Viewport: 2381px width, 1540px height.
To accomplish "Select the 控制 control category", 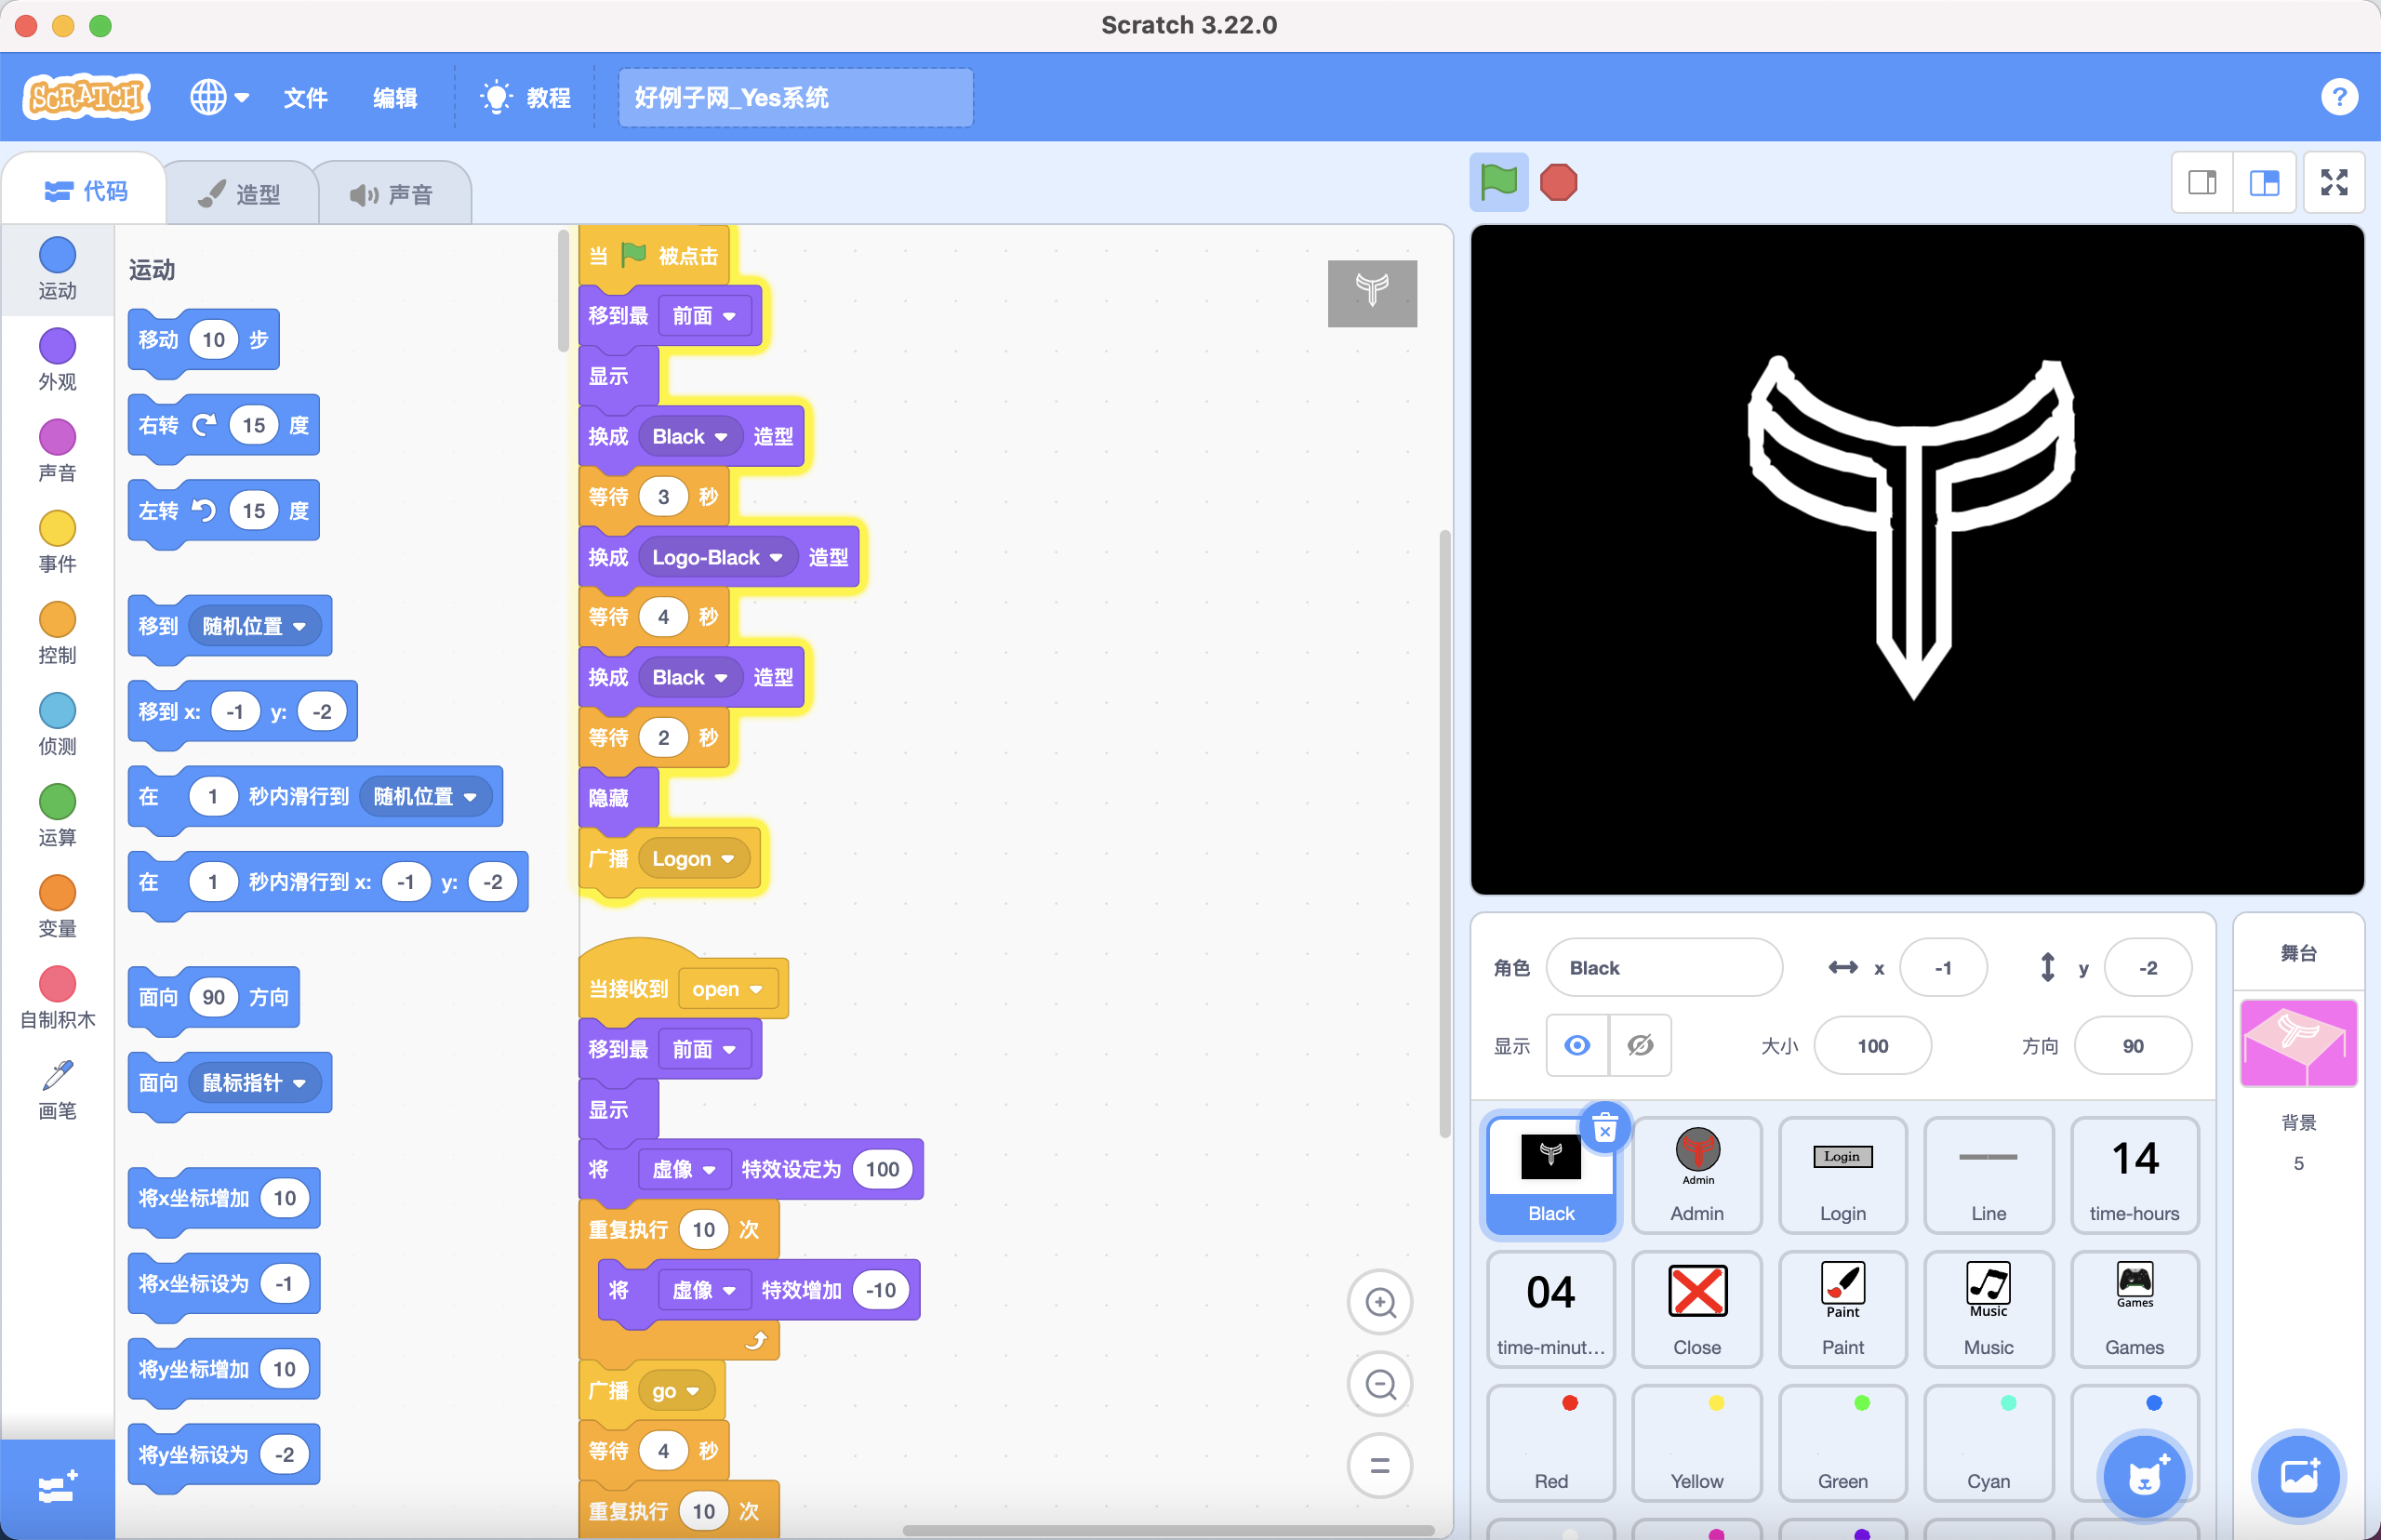I will point(57,632).
